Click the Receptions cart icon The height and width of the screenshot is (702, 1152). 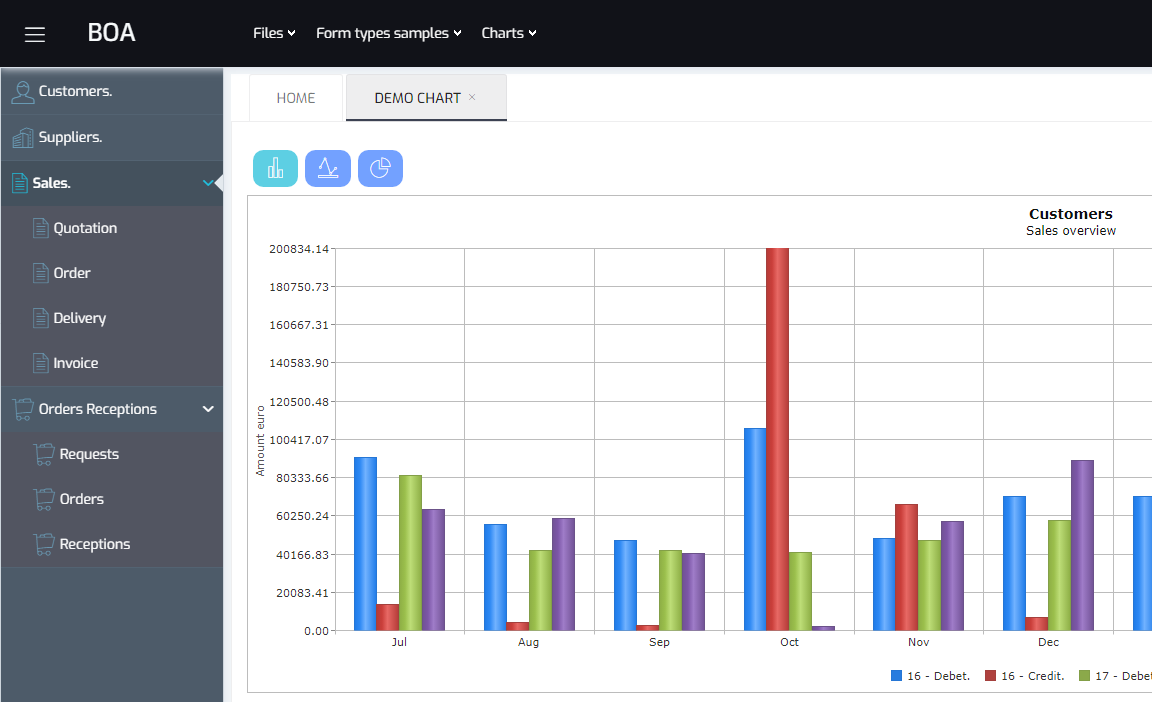pyautogui.click(x=44, y=544)
